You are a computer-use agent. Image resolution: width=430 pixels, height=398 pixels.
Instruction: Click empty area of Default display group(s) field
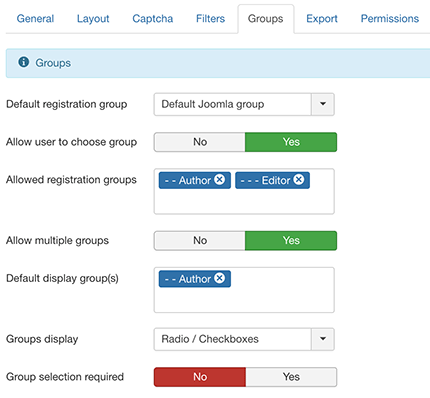coord(244,300)
